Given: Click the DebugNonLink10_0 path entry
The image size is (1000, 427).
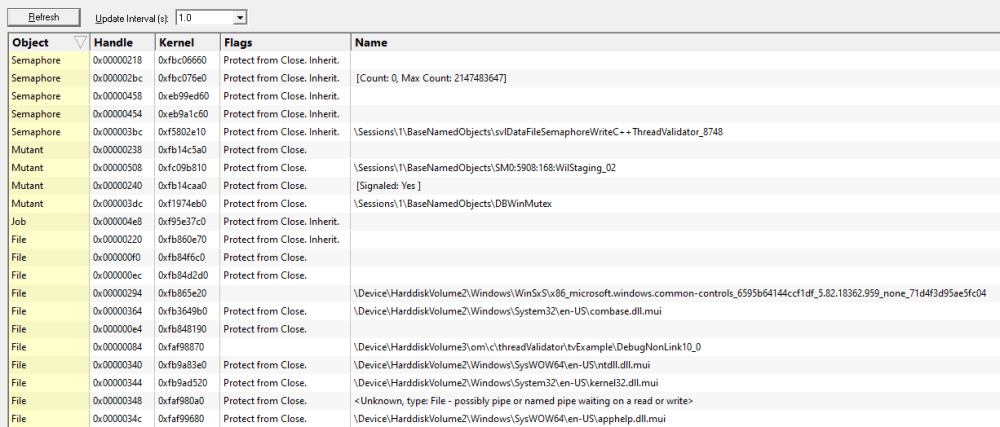Looking at the screenshot, I should tap(527, 347).
